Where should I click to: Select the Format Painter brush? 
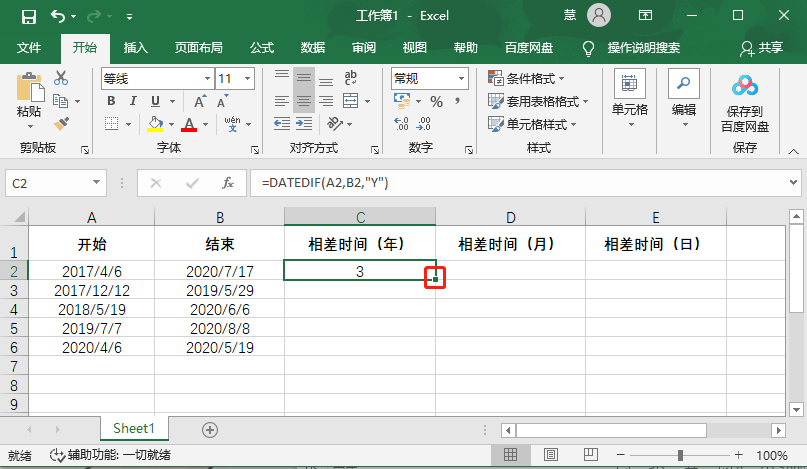click(61, 123)
